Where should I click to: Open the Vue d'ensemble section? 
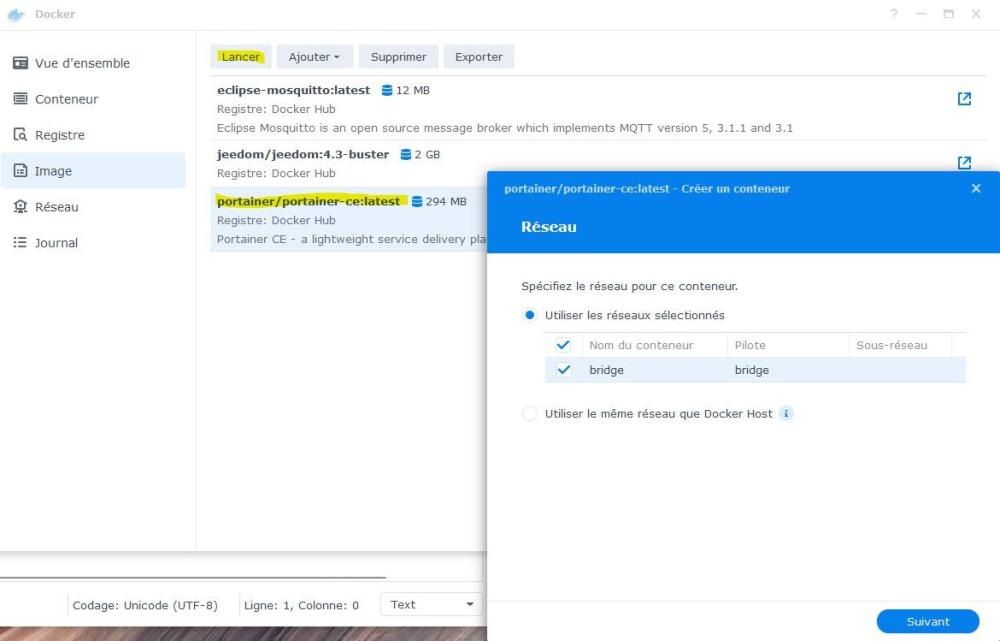pos(93,63)
